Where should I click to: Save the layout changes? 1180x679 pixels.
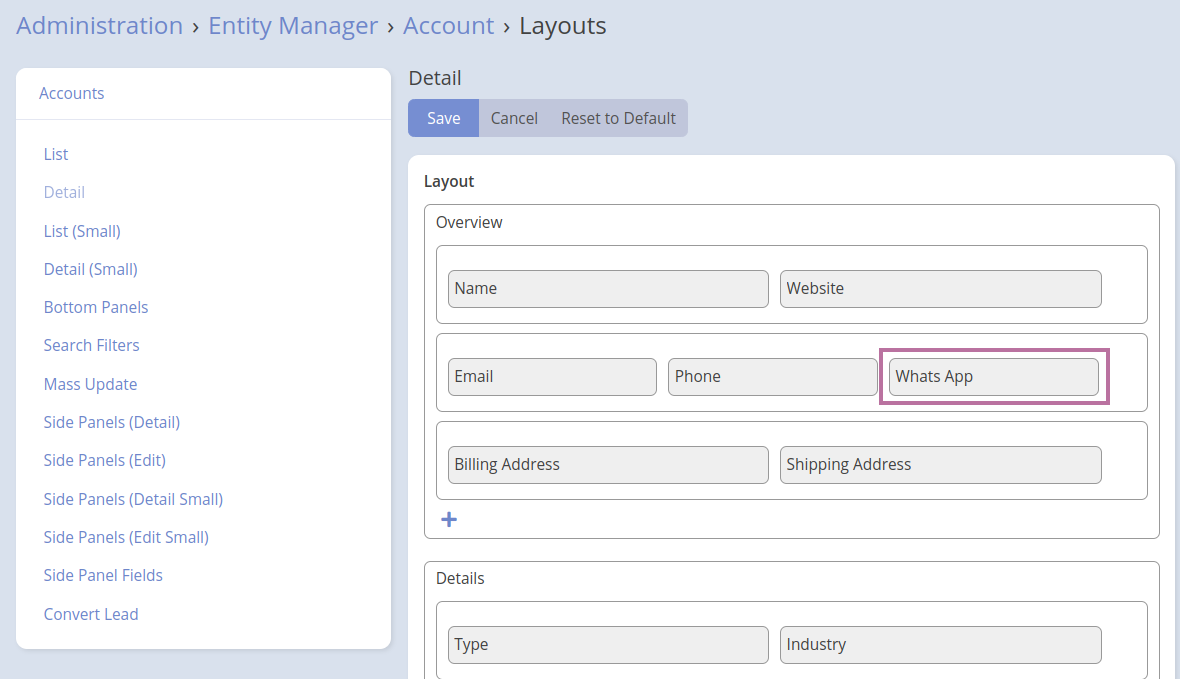click(443, 118)
